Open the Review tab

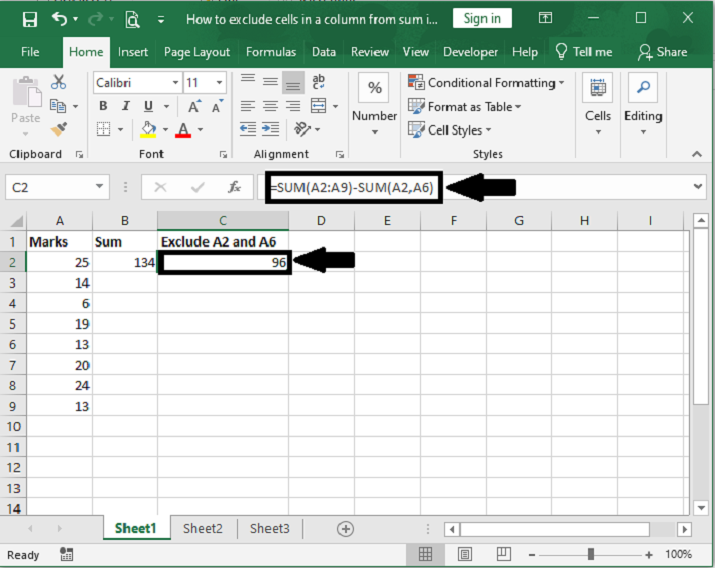(370, 52)
